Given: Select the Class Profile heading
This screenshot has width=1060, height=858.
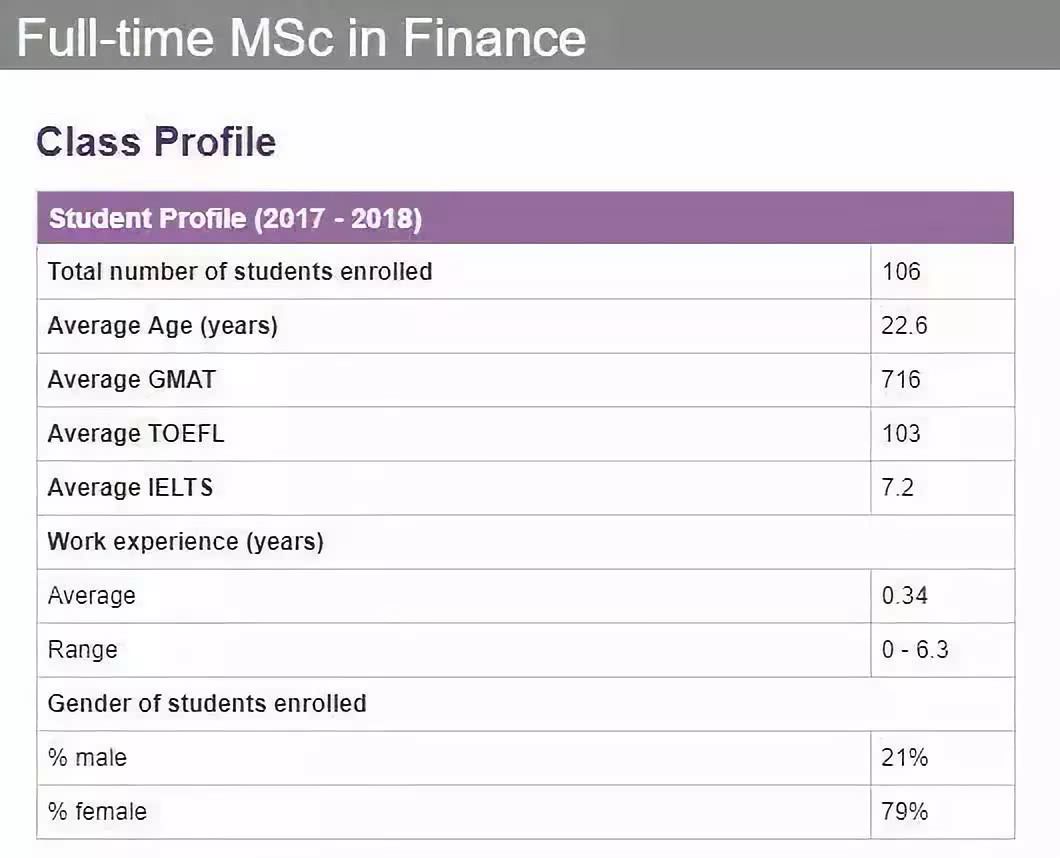Looking at the screenshot, I should [155, 142].
